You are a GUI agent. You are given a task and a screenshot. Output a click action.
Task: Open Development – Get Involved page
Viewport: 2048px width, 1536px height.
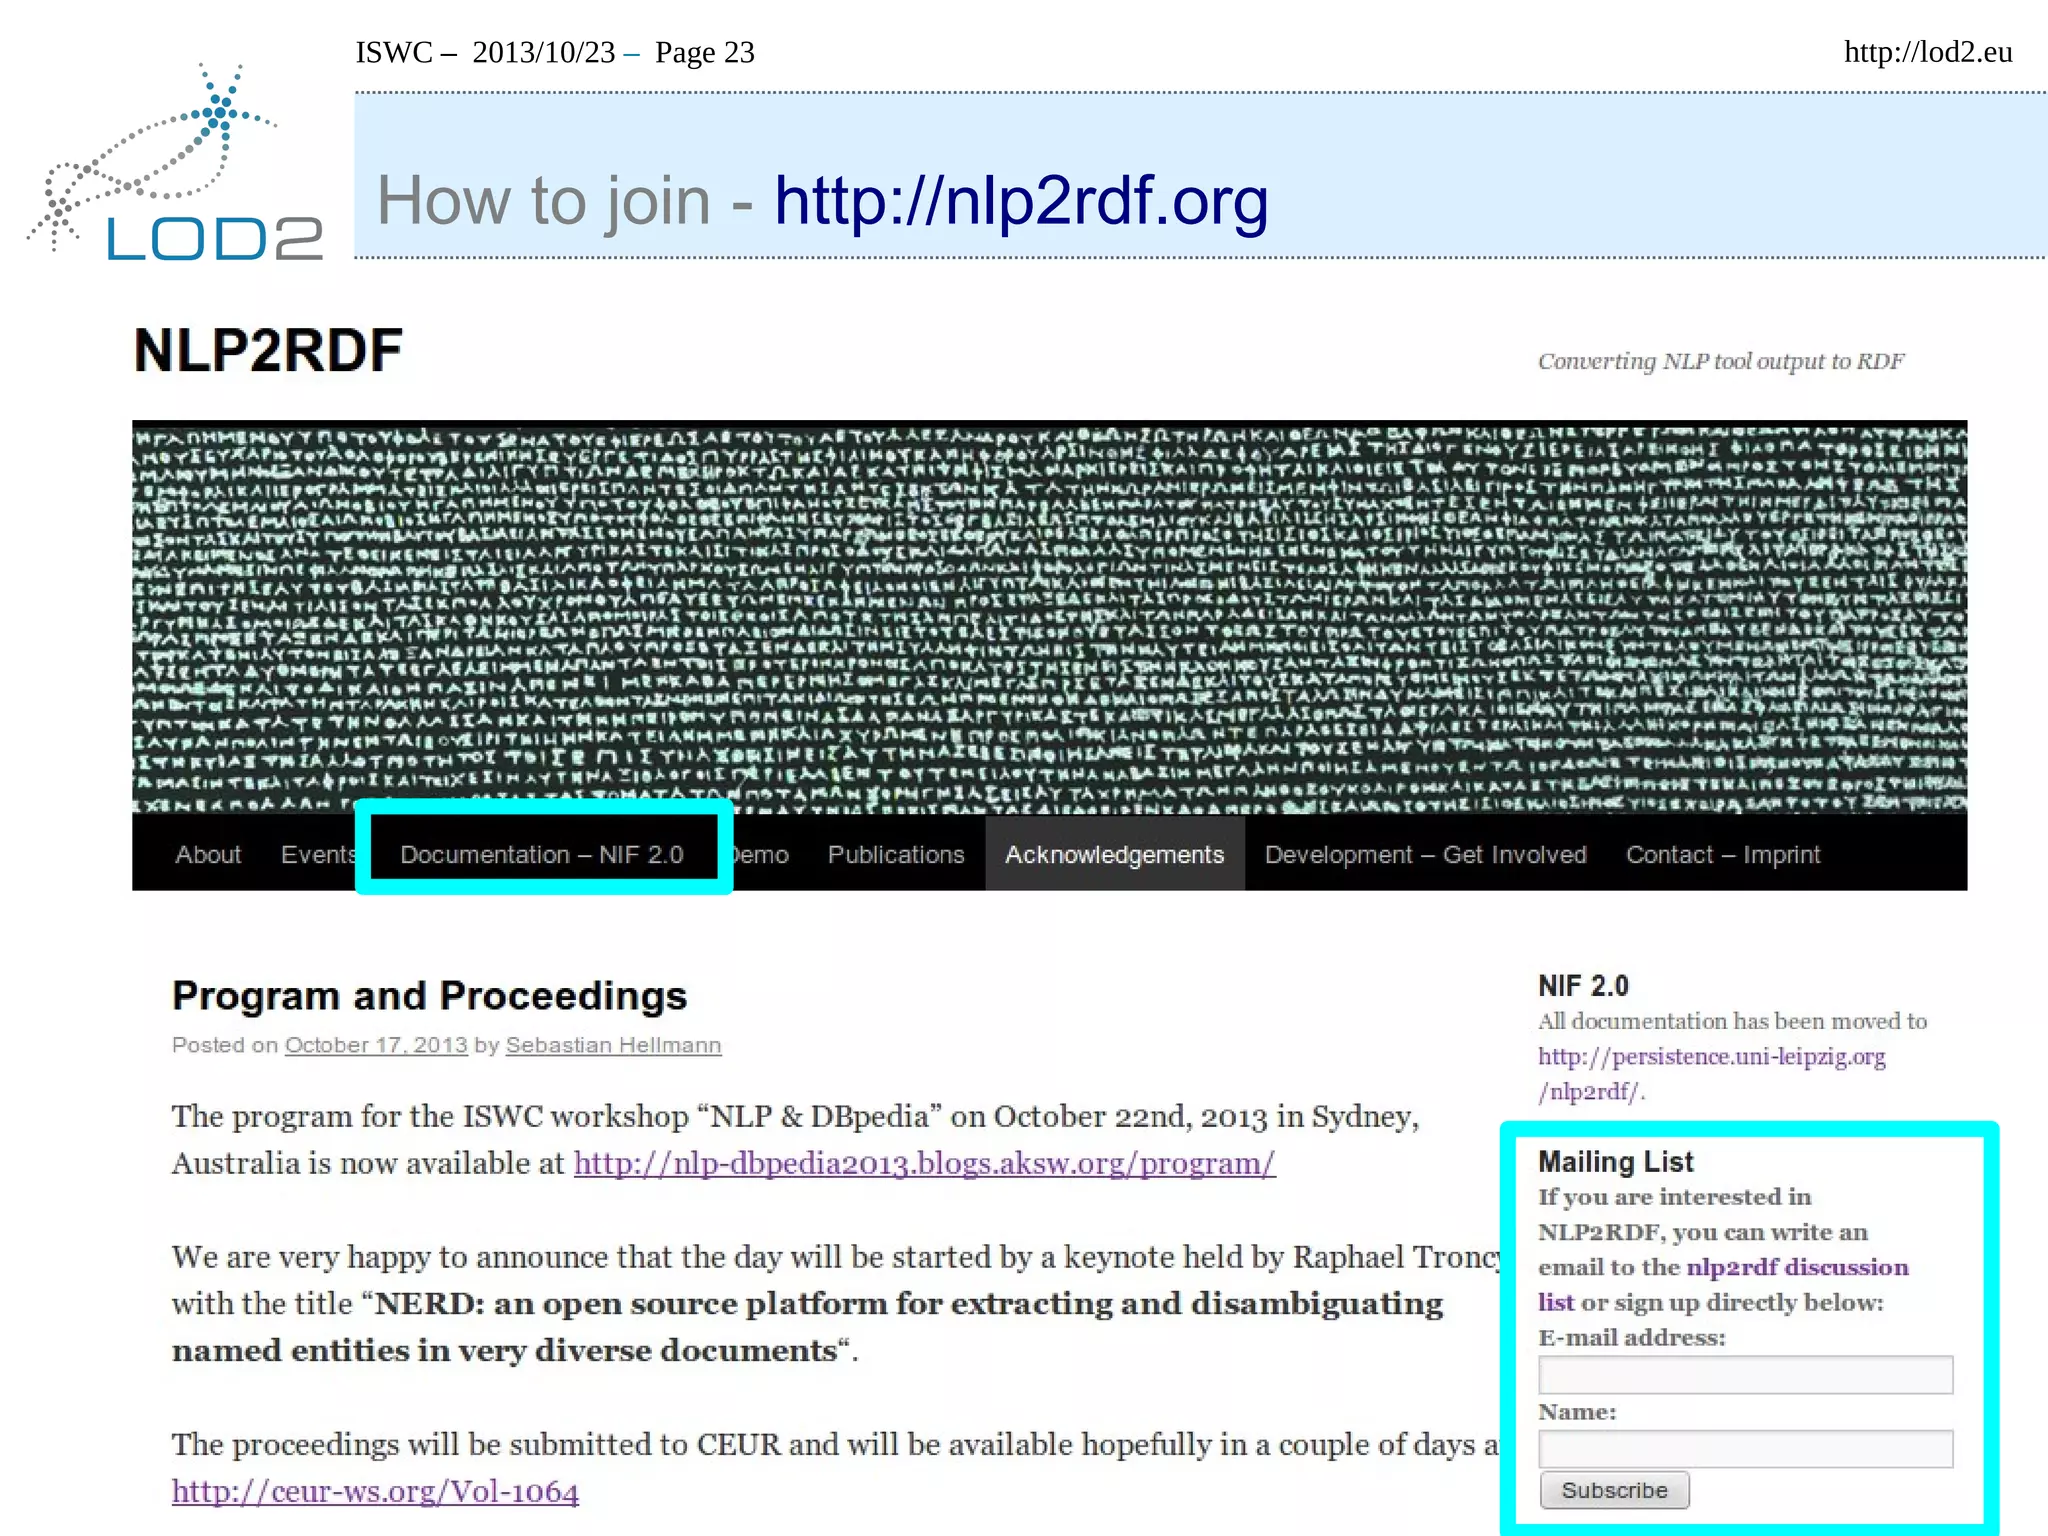click(1425, 855)
